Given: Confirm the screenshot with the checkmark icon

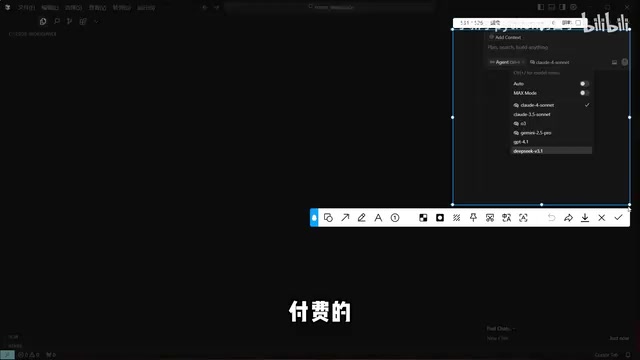Looking at the screenshot, I should 618,218.
